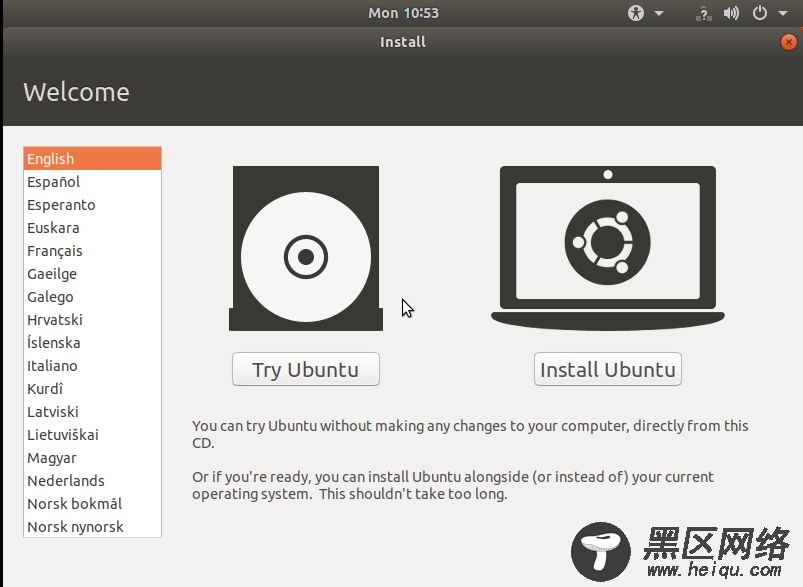Expand the system menu arrow beside power
803x587 pixels.
(783, 13)
